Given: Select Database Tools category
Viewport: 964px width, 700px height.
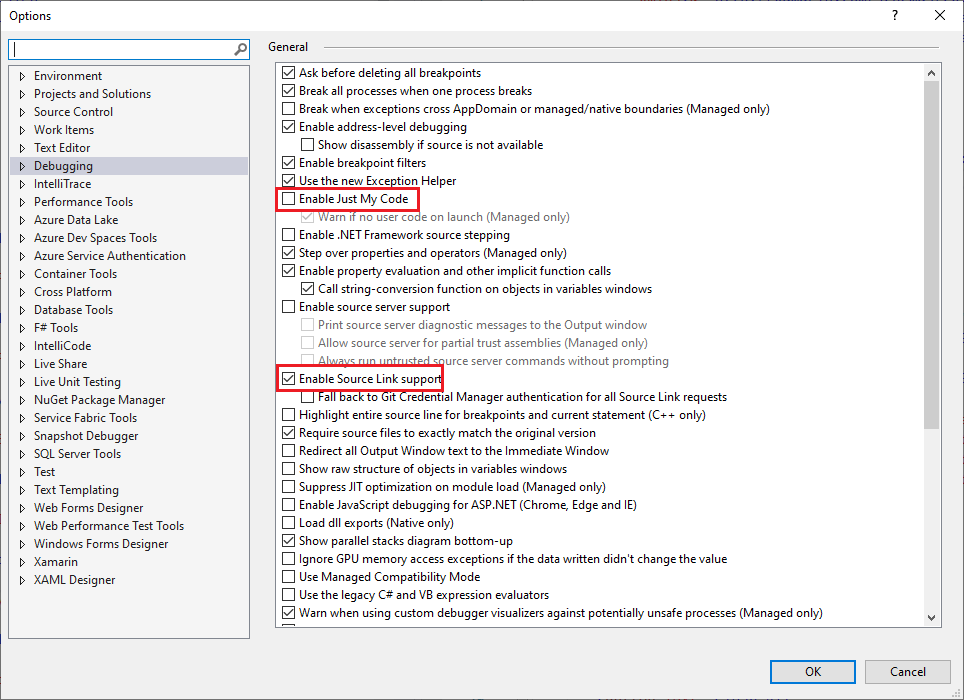Looking at the screenshot, I should click(x=73, y=310).
